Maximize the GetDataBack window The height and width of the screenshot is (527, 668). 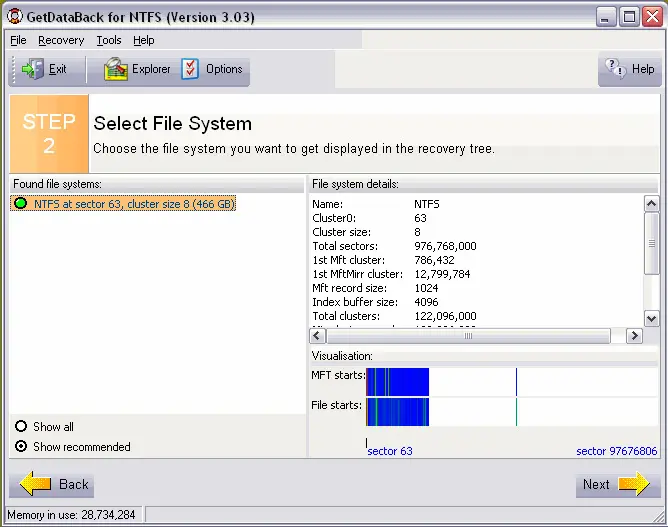(629, 17)
